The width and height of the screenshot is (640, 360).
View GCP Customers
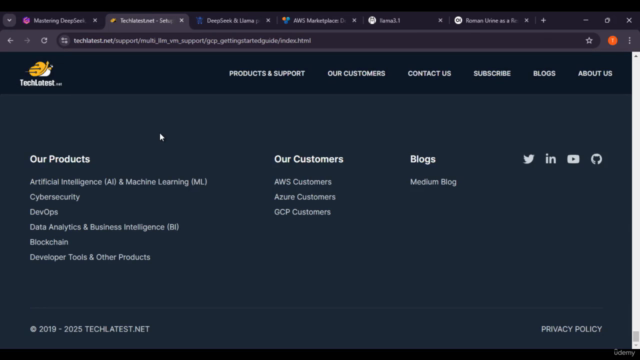pos(302,212)
